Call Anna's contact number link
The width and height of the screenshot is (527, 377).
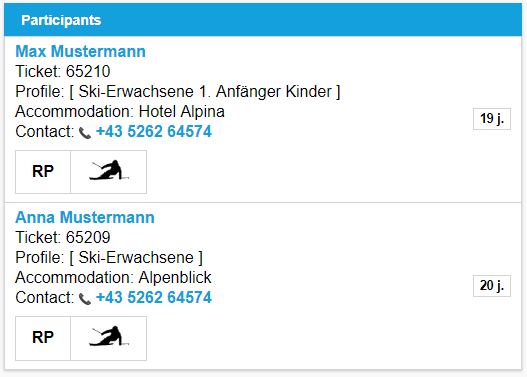click(154, 297)
